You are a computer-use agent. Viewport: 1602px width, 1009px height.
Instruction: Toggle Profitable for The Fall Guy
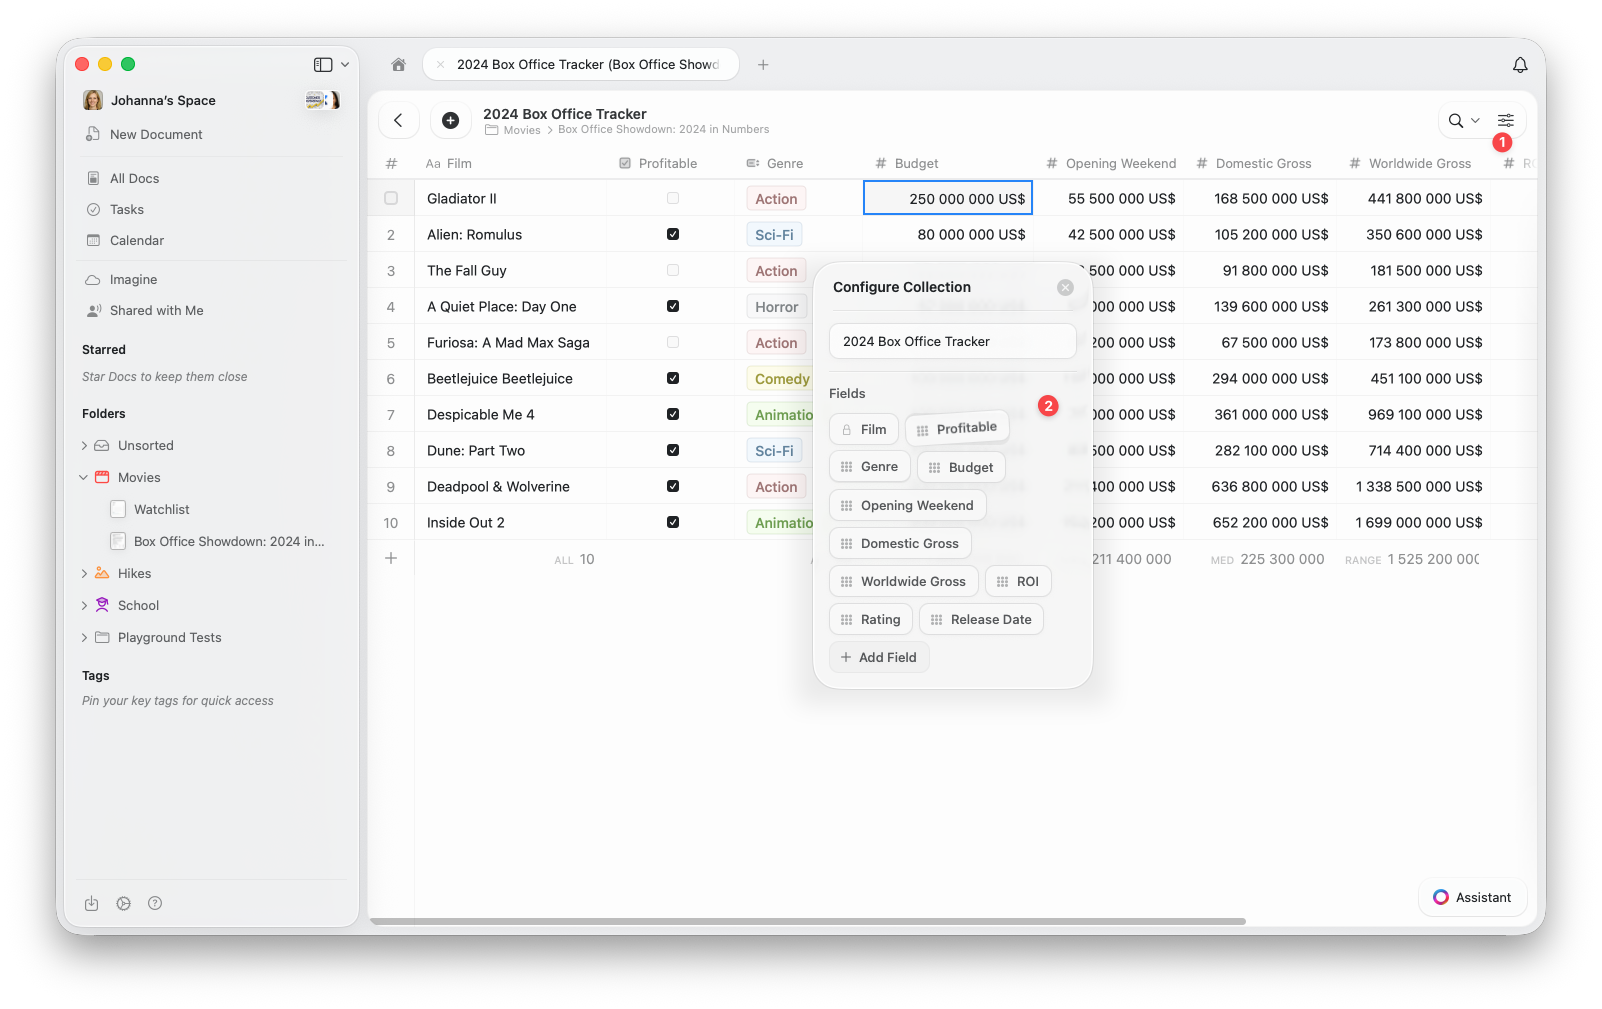pos(673,270)
